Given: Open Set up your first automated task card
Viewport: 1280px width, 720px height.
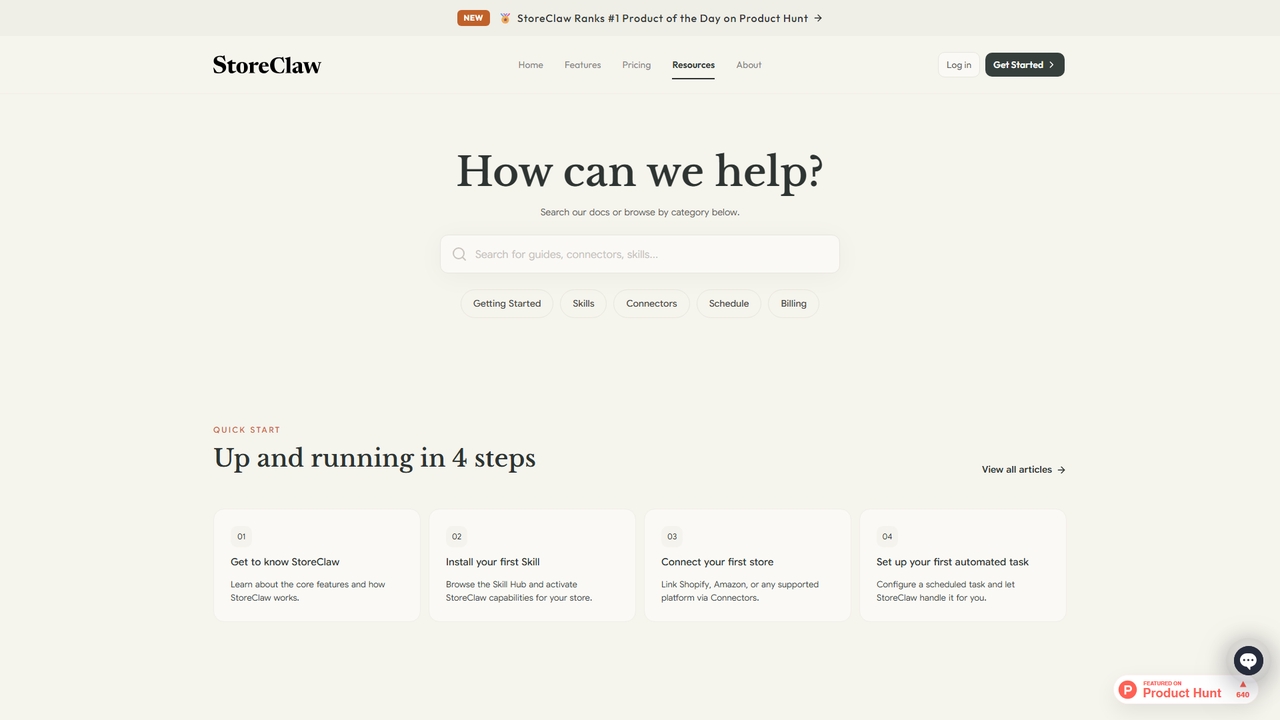Looking at the screenshot, I should pyautogui.click(x=963, y=565).
